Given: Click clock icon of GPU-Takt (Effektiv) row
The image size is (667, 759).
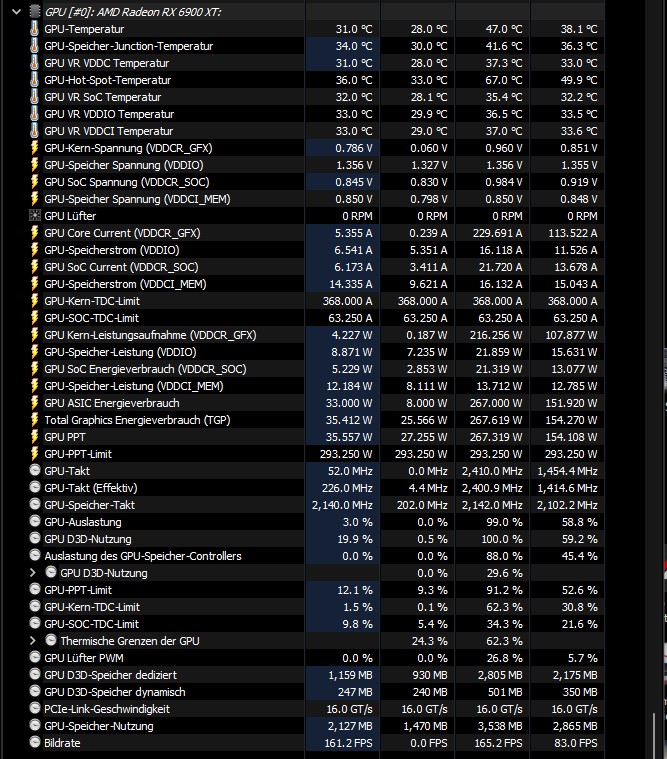Looking at the screenshot, I should 35,487.
